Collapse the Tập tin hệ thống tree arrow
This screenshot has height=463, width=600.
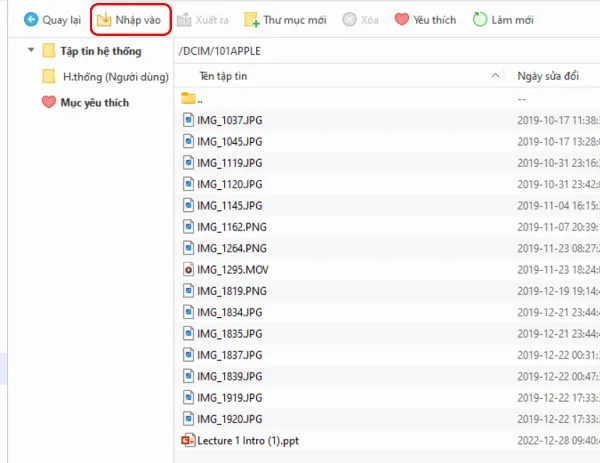[30, 51]
